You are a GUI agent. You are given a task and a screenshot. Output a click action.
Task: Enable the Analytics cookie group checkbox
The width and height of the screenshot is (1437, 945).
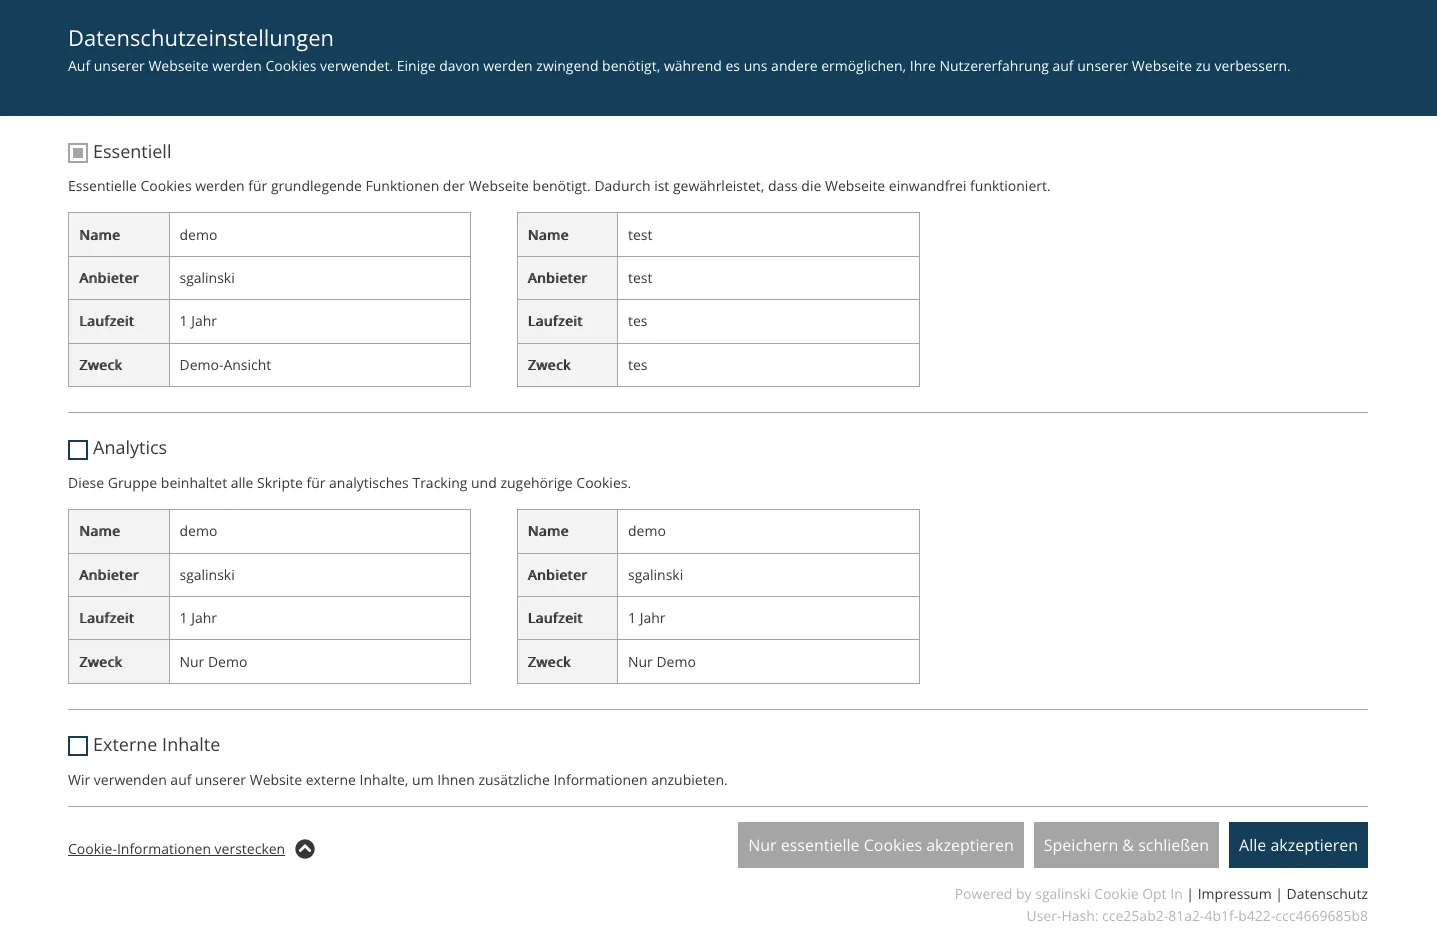[78, 449]
